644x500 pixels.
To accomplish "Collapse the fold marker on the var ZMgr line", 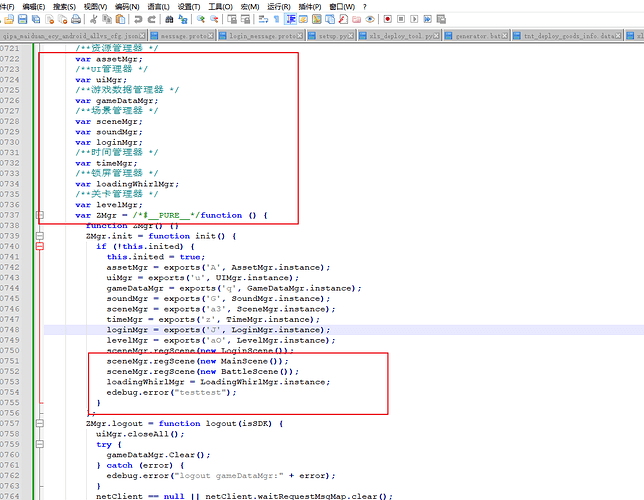I will point(40,215).
